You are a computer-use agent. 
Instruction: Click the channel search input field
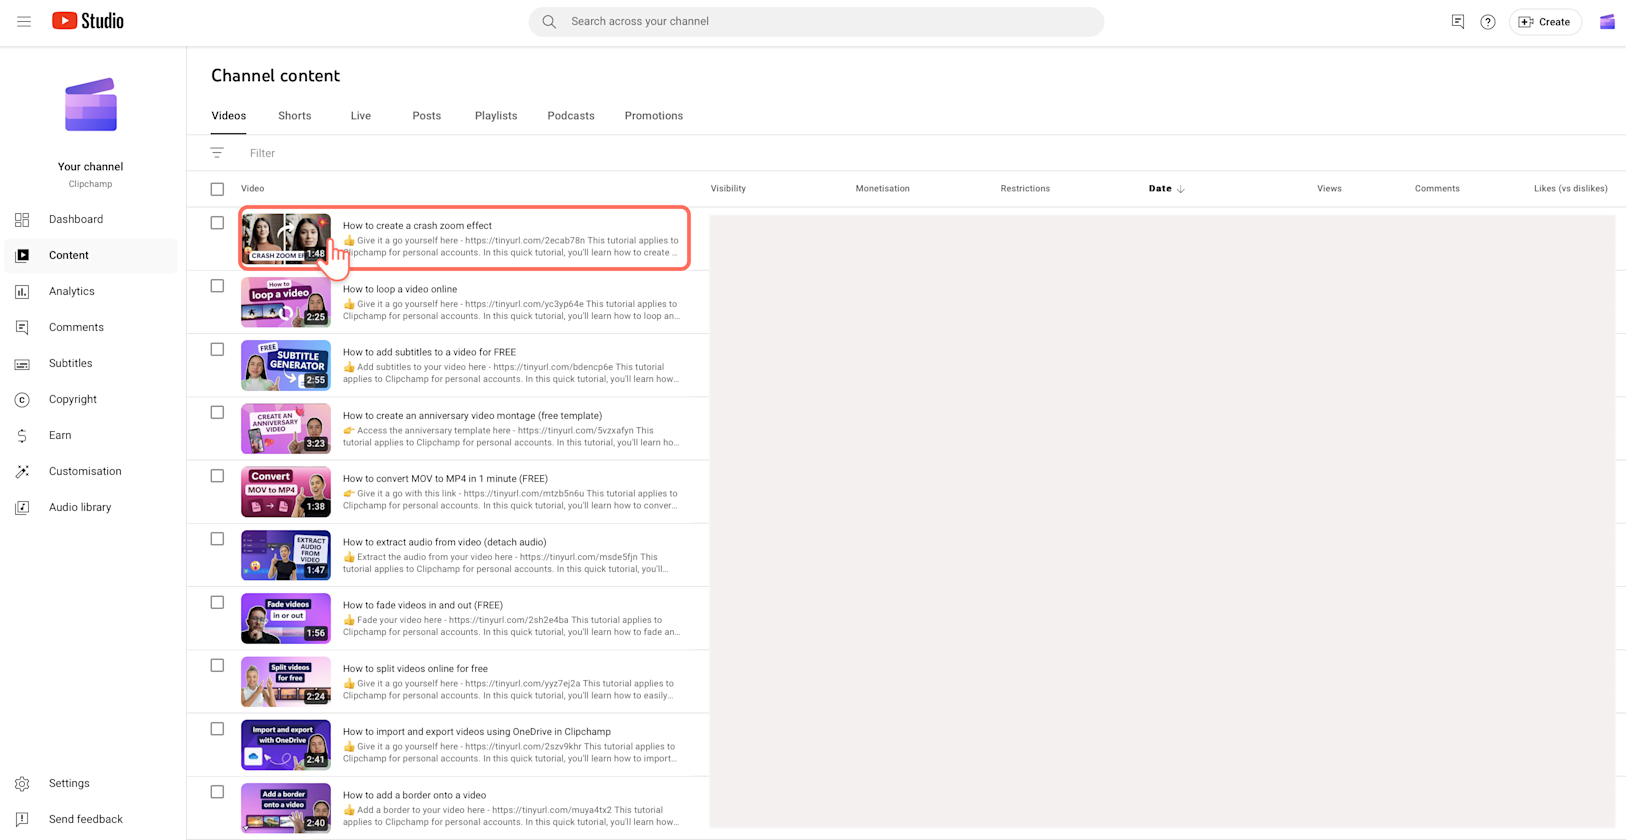(x=816, y=21)
